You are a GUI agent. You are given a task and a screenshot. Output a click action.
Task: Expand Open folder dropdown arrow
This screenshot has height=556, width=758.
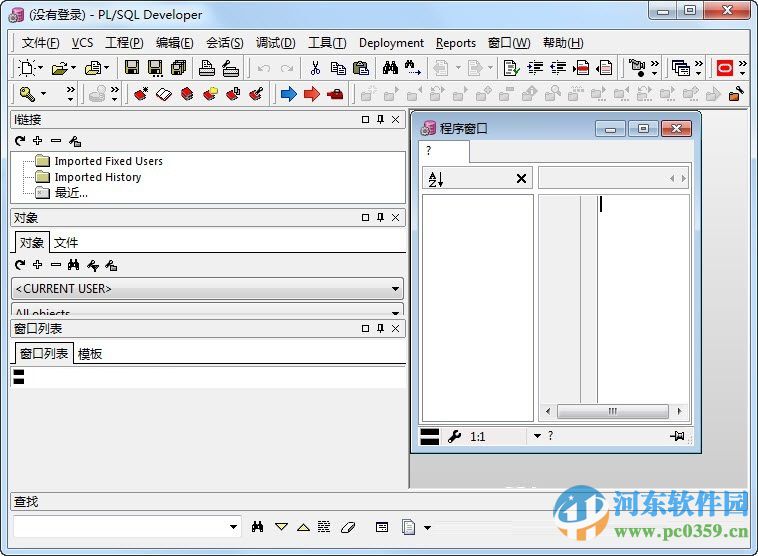tap(73, 68)
